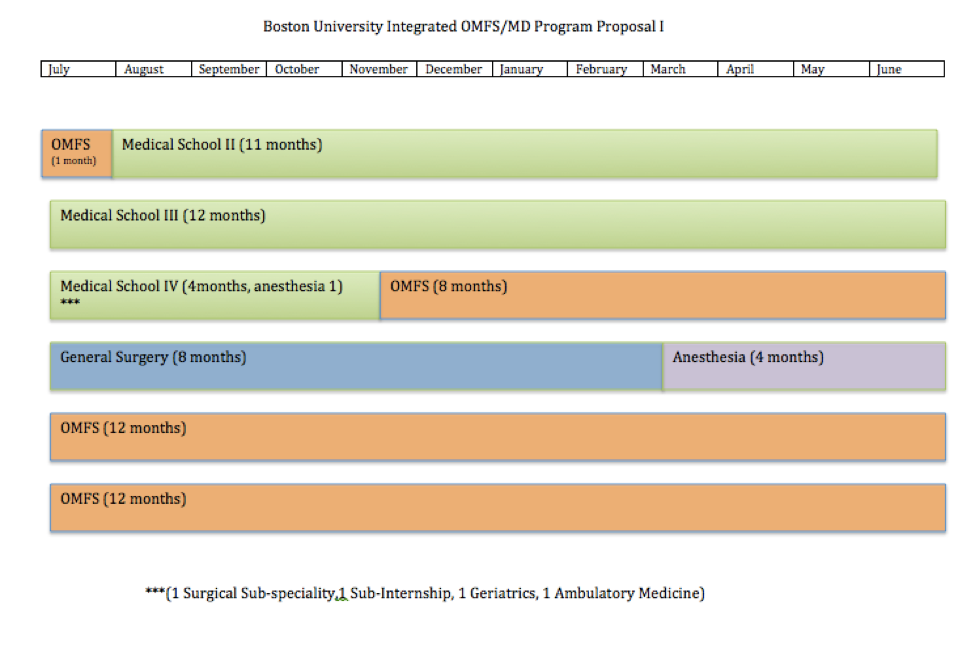This screenshot has height=658, width=974.
Task: Click the May month cell
Action: click(x=831, y=69)
